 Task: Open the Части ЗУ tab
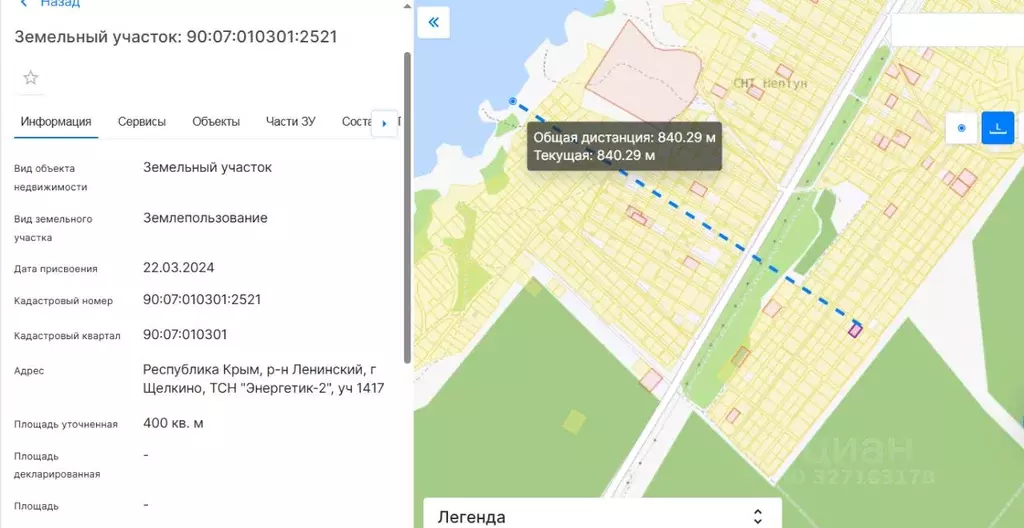pos(291,122)
